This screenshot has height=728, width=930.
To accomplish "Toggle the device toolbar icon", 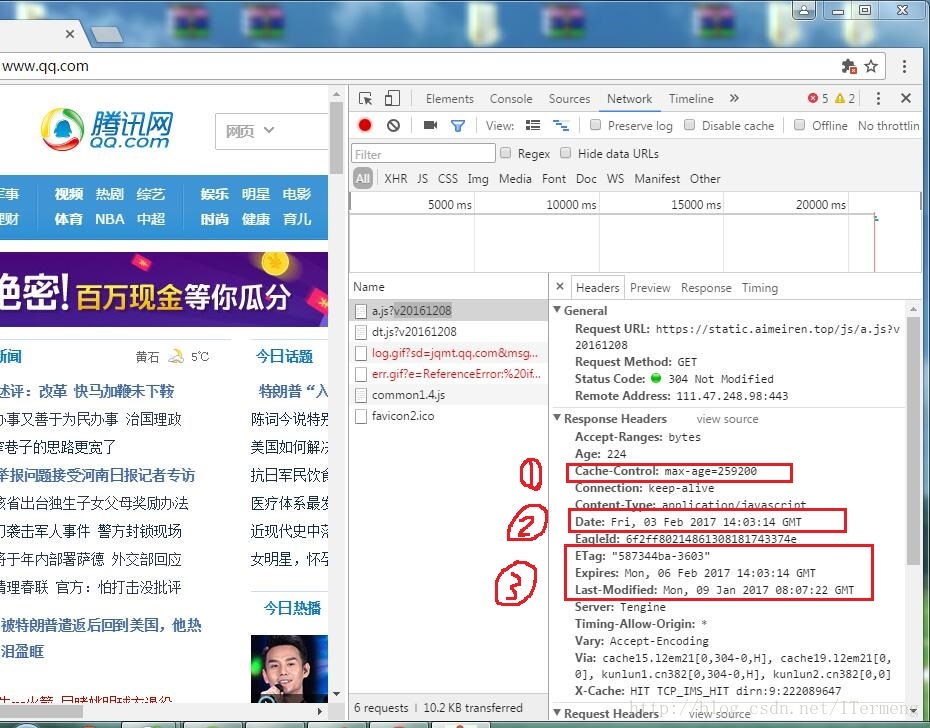I will point(392,98).
